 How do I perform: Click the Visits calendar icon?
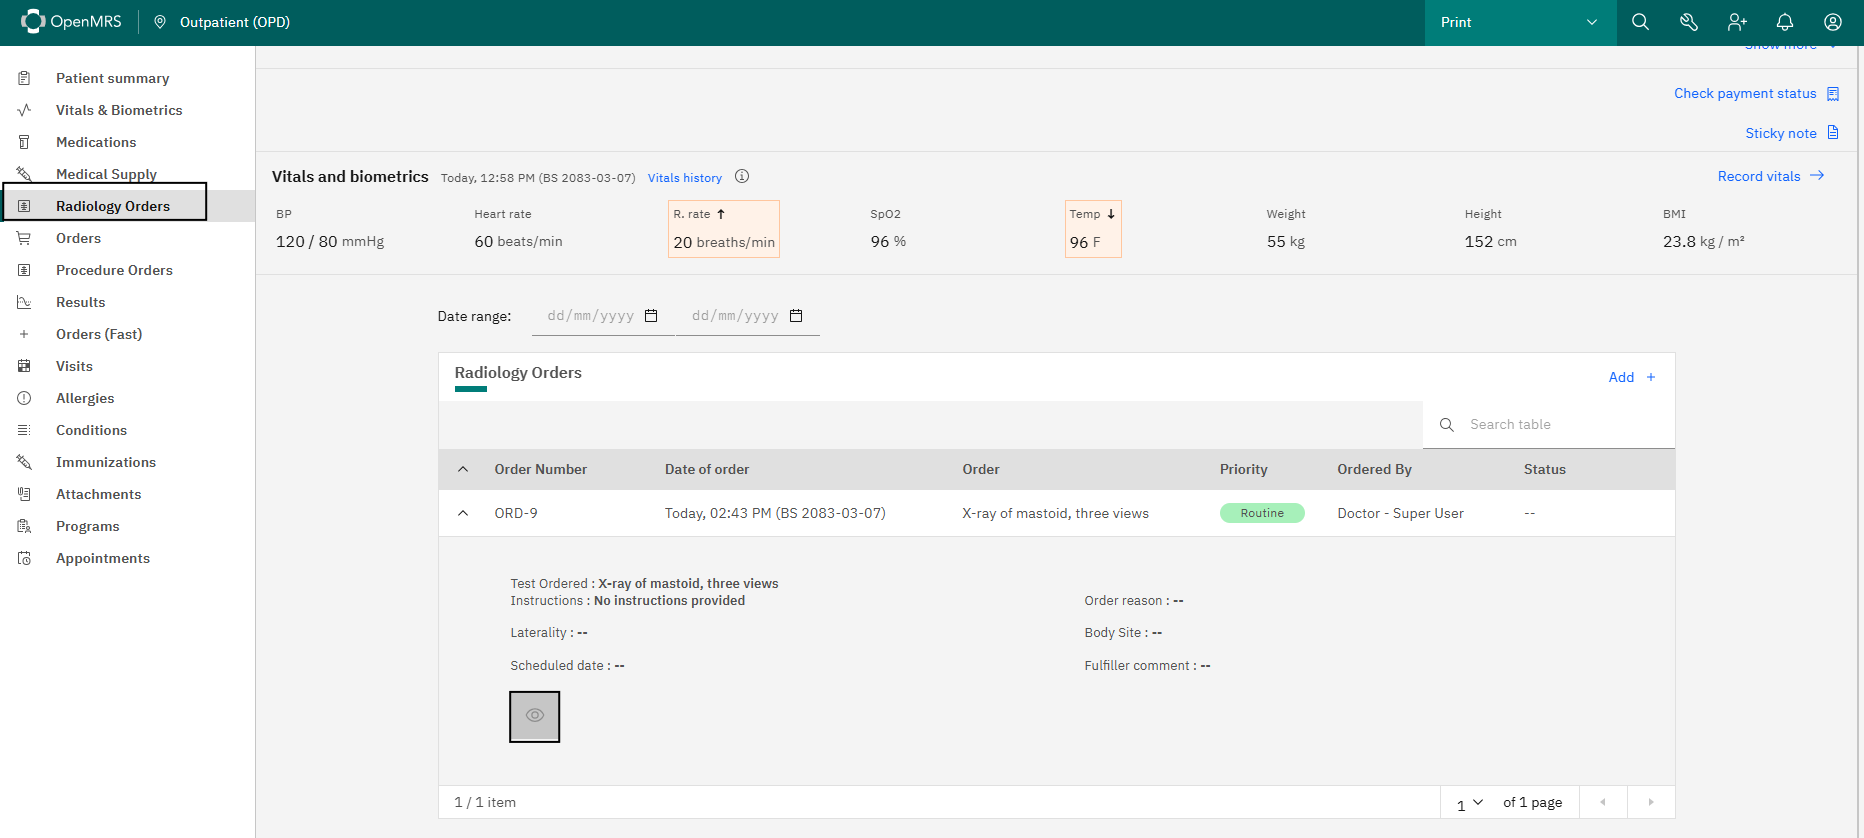pyautogui.click(x=24, y=366)
